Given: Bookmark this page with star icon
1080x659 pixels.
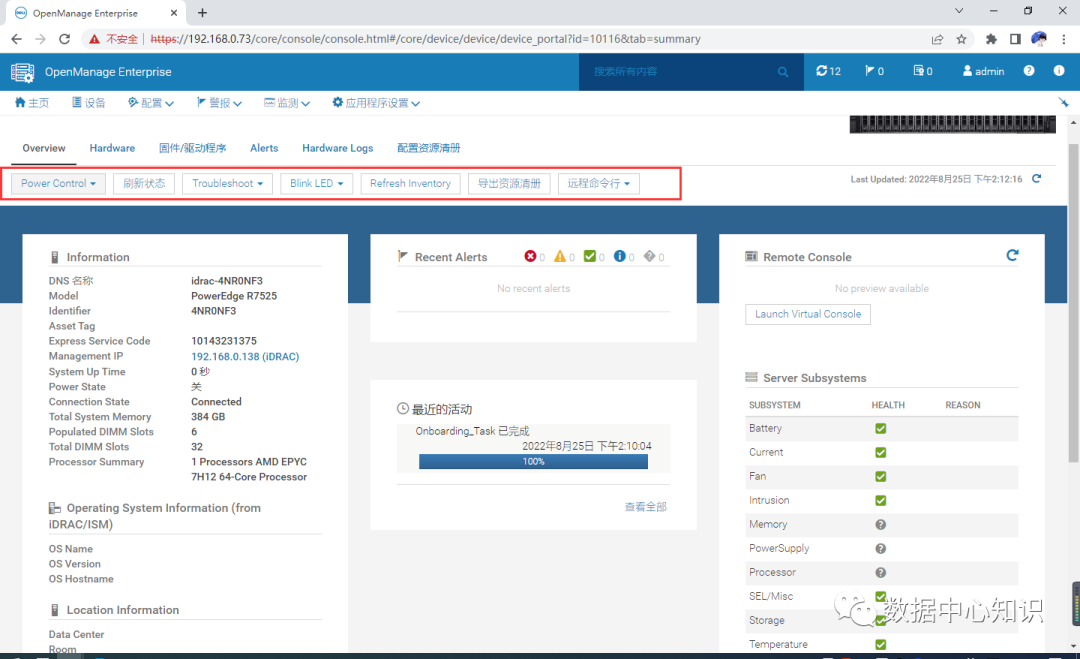Looking at the screenshot, I should tap(962, 39).
